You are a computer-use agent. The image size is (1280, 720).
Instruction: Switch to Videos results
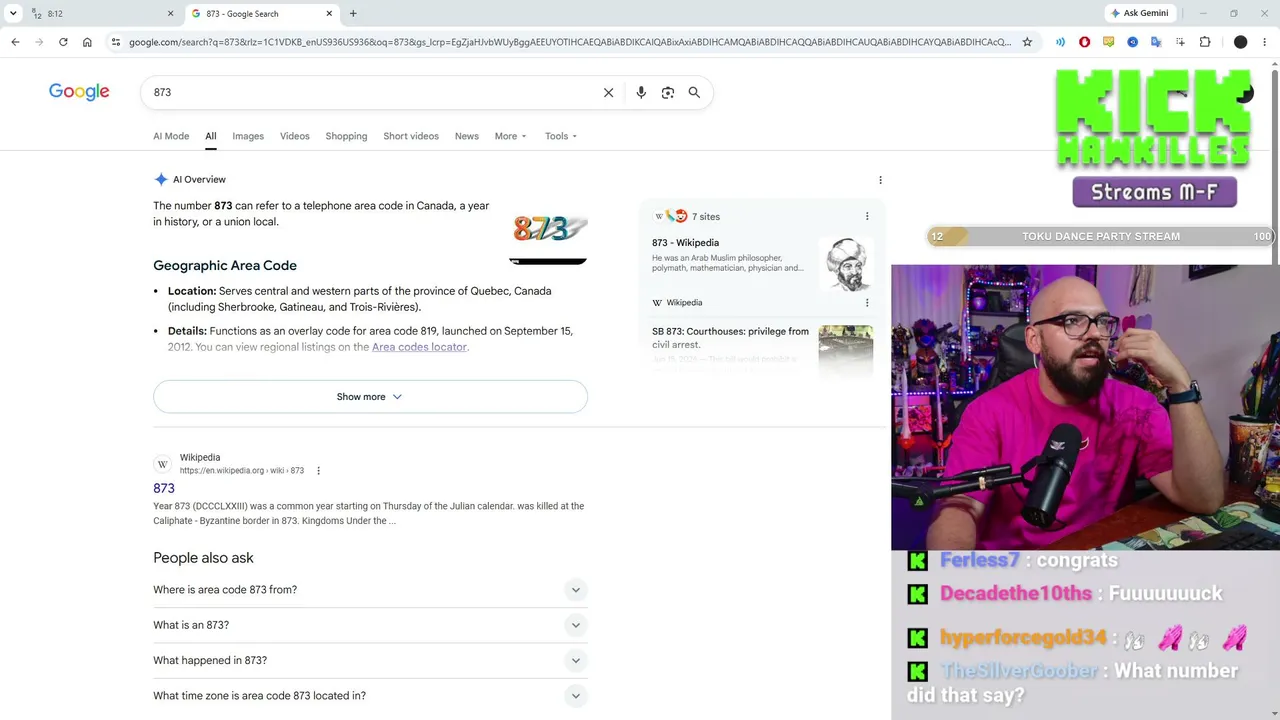coord(295,136)
